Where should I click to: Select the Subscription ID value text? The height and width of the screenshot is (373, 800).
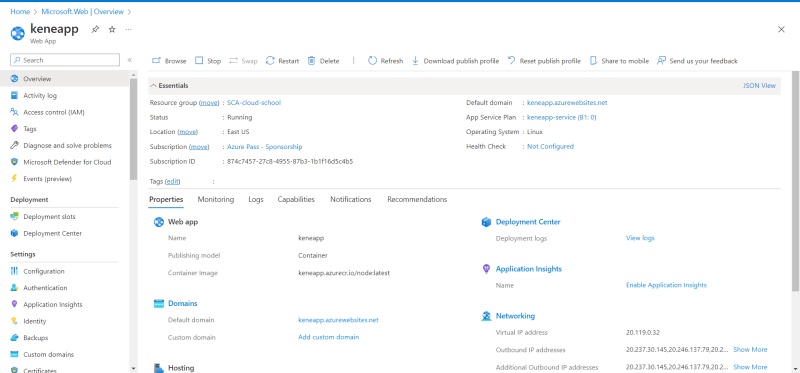tap(290, 162)
